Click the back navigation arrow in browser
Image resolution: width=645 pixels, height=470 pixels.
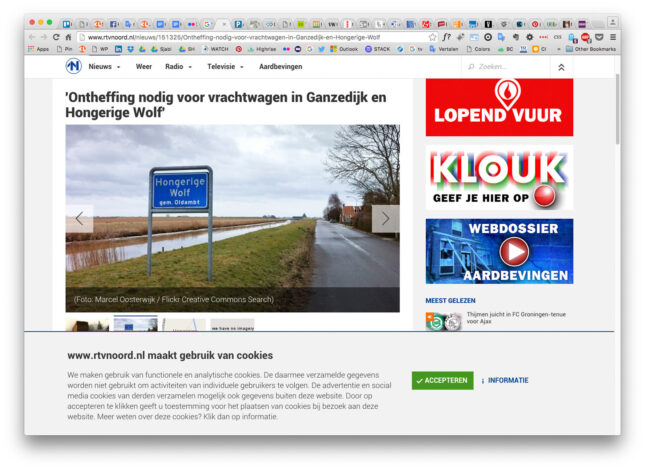click(x=32, y=37)
